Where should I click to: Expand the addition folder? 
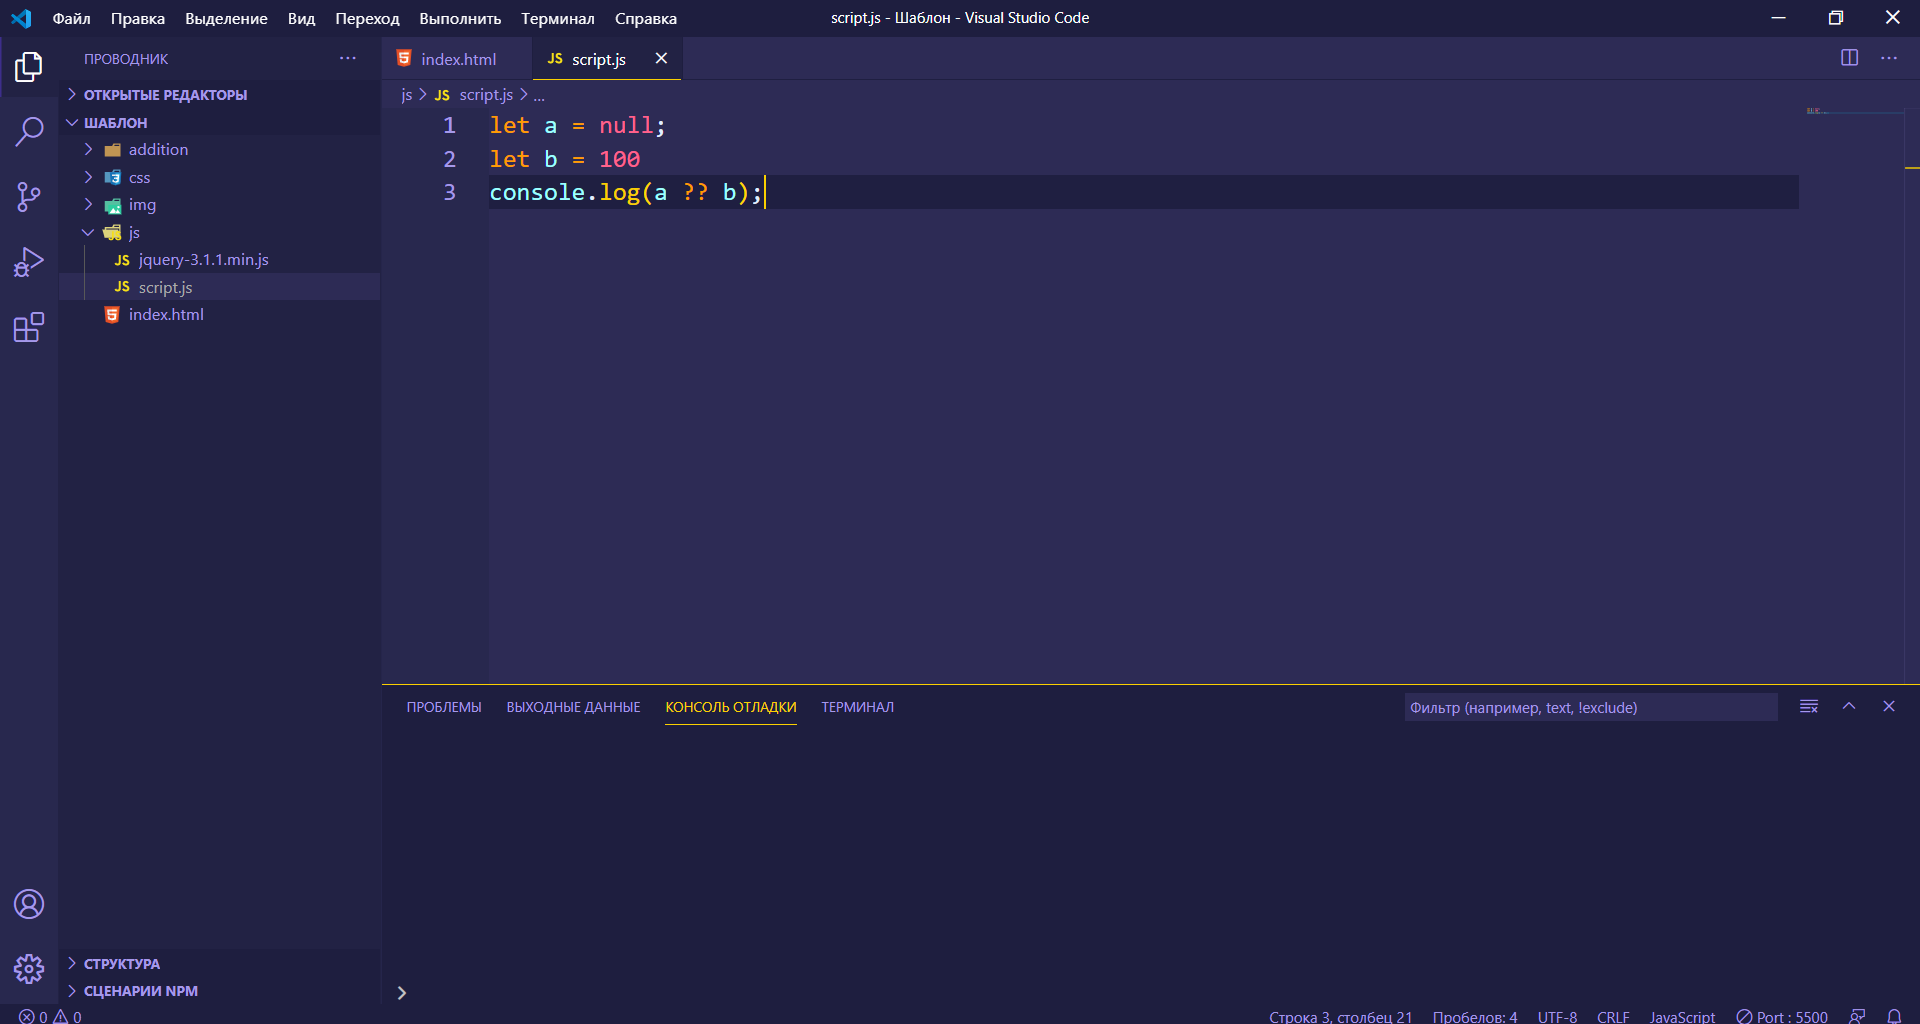tap(88, 149)
